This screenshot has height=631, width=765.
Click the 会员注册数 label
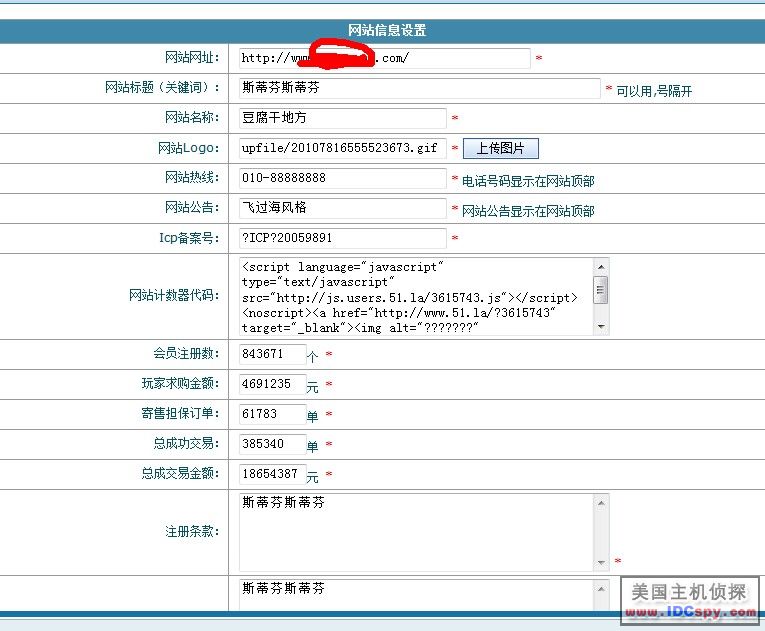click(186, 353)
